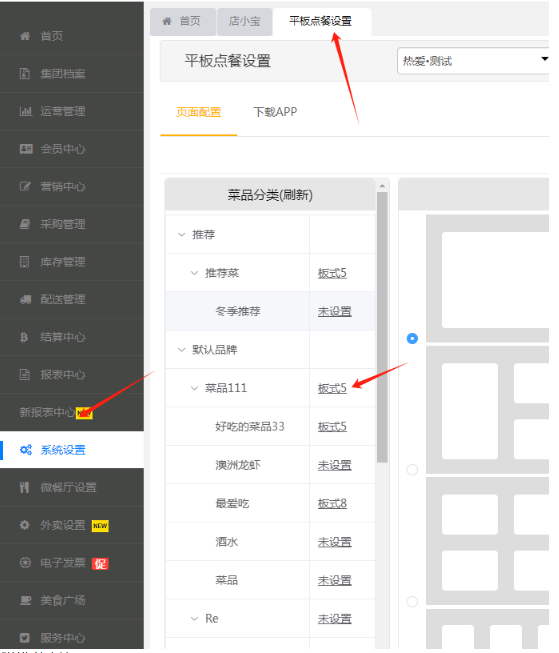Viewport: 559px width, 653px height.
Task: Click the 会员中心 member card icon
Action: (26, 149)
